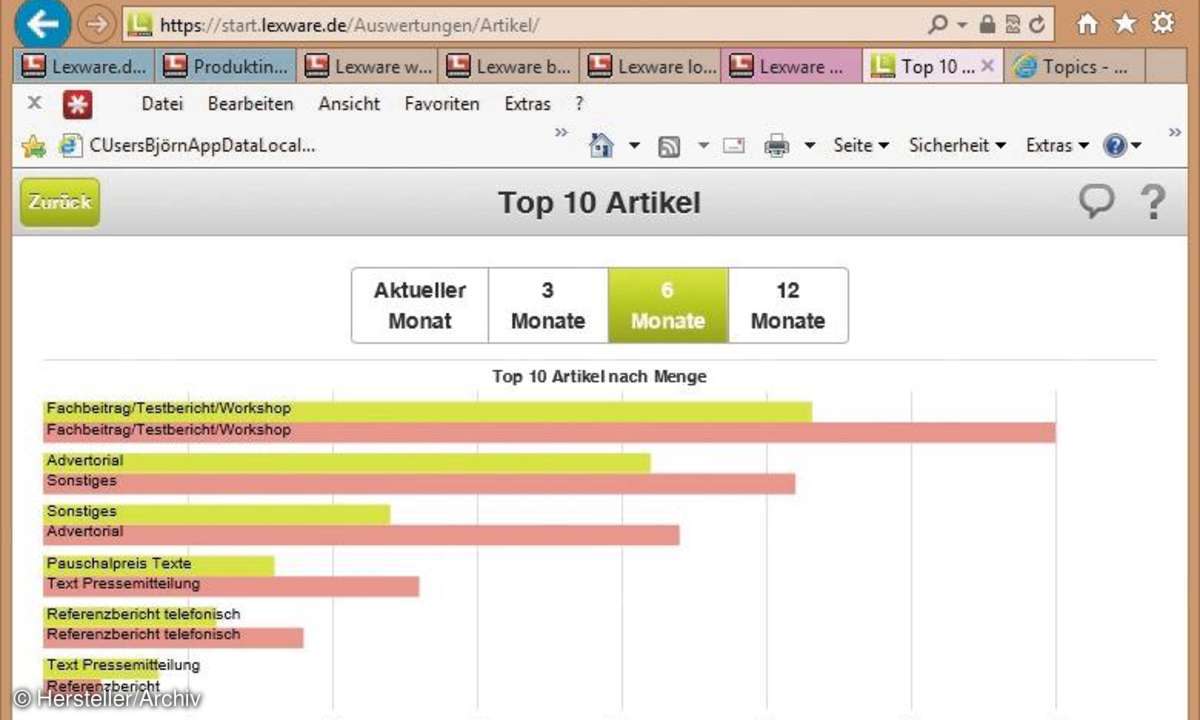Screen dimensions: 1200x720
Task: Click the padlock security icon
Action: click(988, 24)
